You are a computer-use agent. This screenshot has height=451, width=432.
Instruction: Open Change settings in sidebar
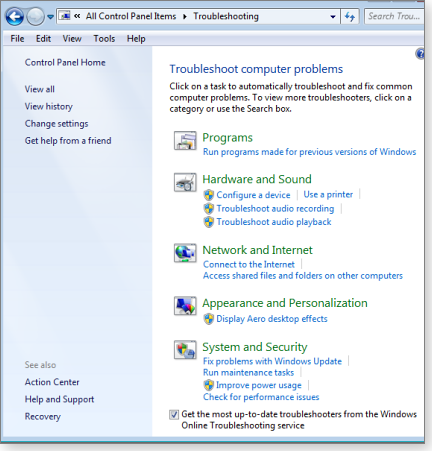coord(56,124)
